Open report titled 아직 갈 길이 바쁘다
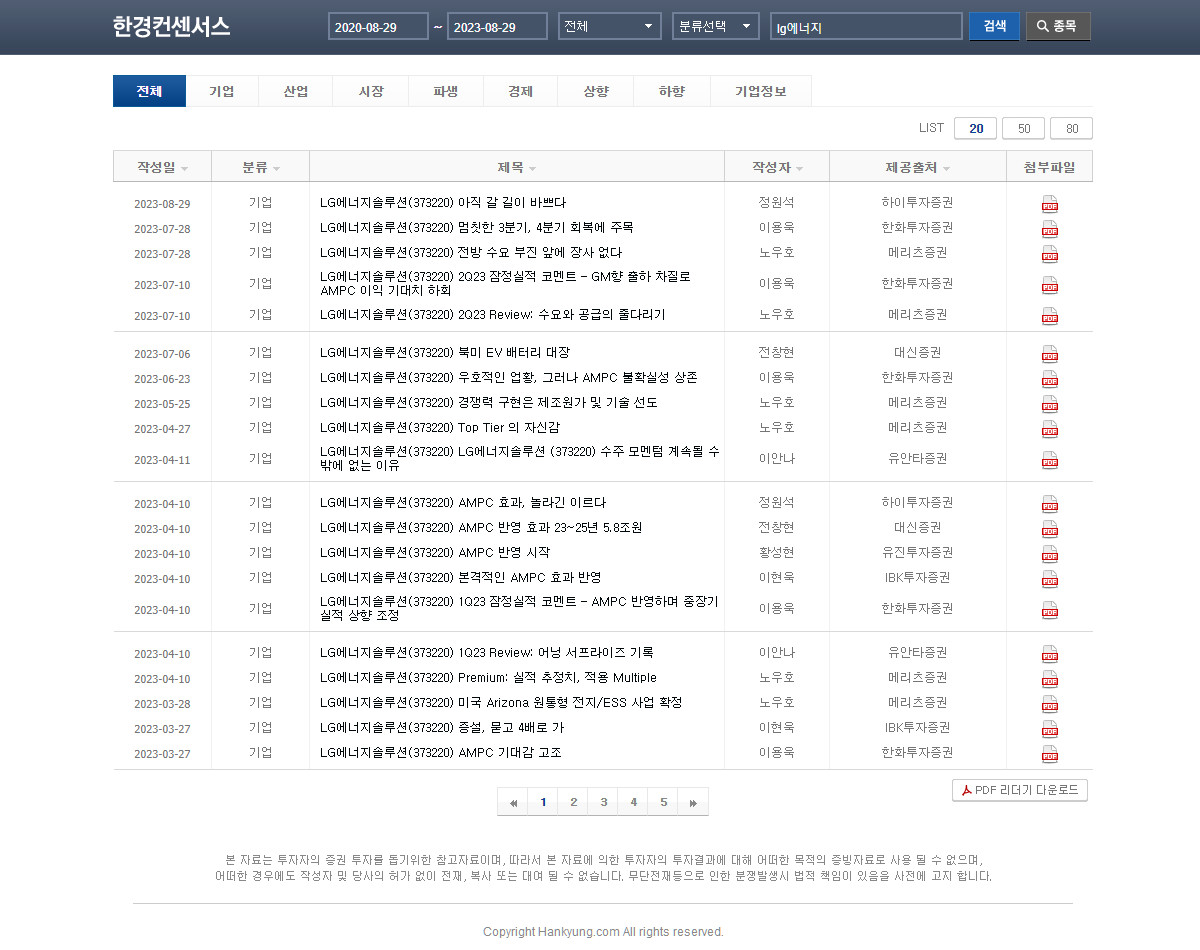Image resolution: width=1200 pixels, height=950 pixels. (x=443, y=203)
